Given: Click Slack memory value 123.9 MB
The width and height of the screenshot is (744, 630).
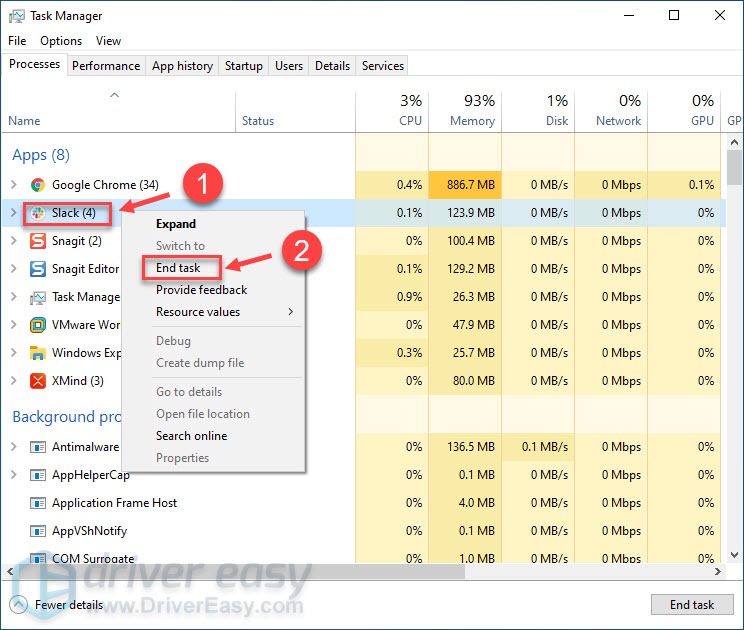Looking at the screenshot, I should pos(471,213).
